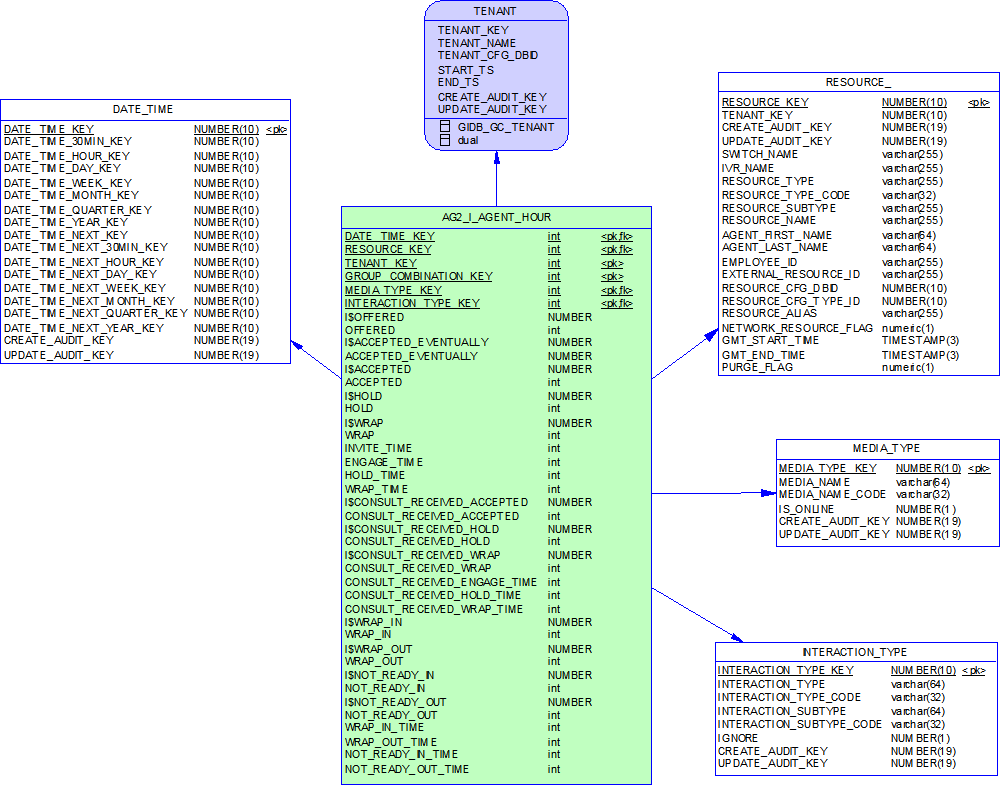
Task: Click the arrowhead pointing at the MEDIA_TYPE table
Action: (x=768, y=493)
